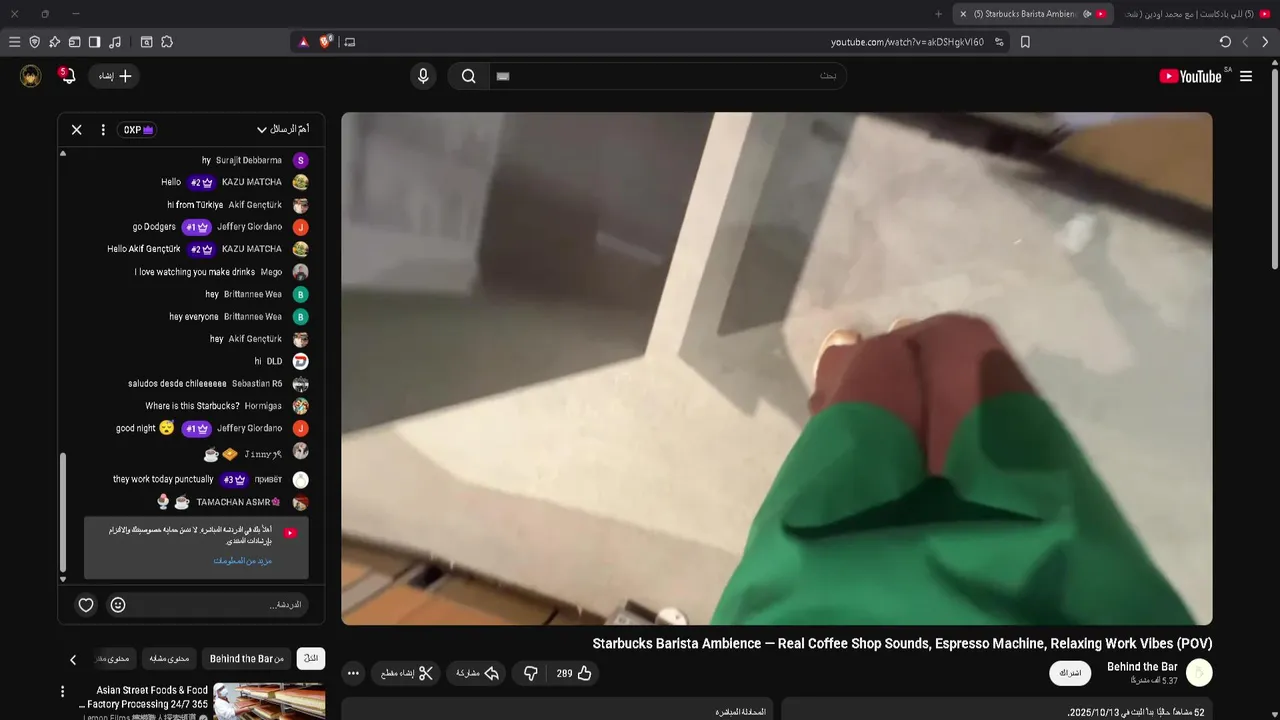This screenshot has width=1280, height=720.
Task: Share the video
Action: (477, 674)
